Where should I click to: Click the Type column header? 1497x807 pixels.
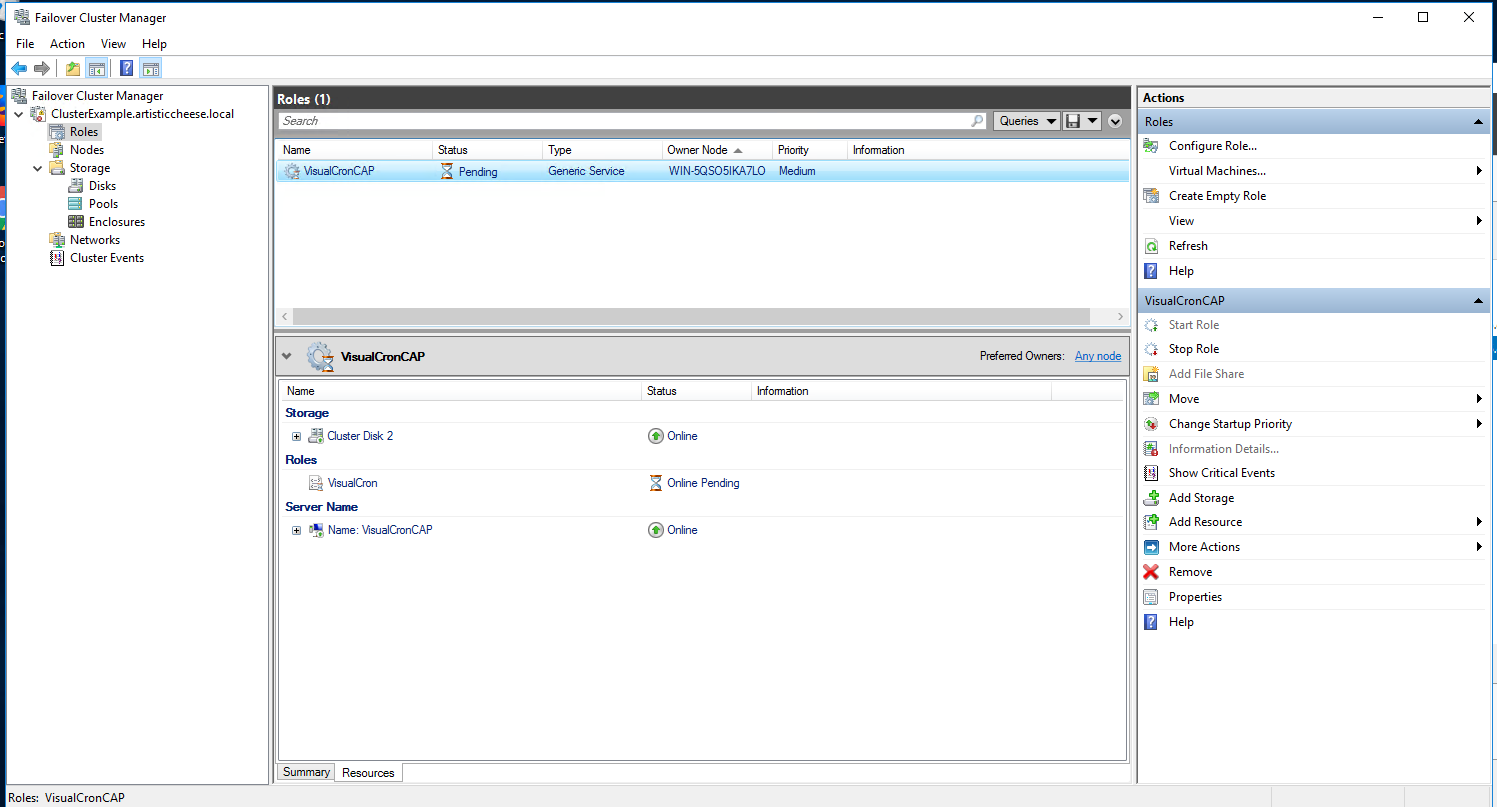[602, 150]
